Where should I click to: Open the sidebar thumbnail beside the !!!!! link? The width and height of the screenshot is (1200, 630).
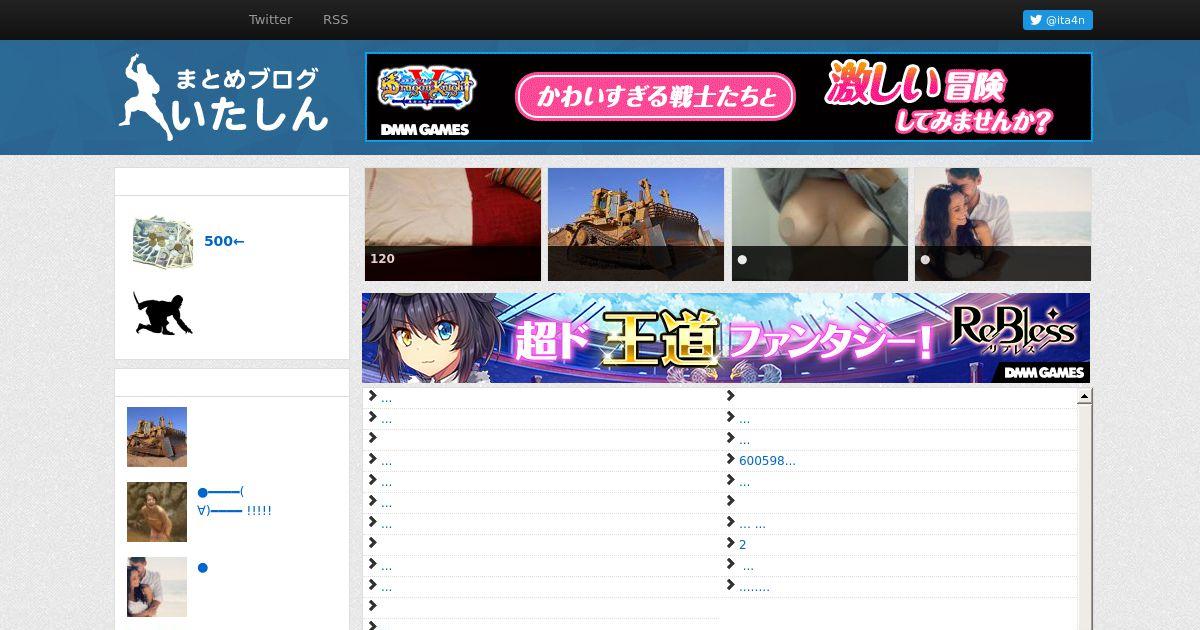pyautogui.click(x=157, y=512)
